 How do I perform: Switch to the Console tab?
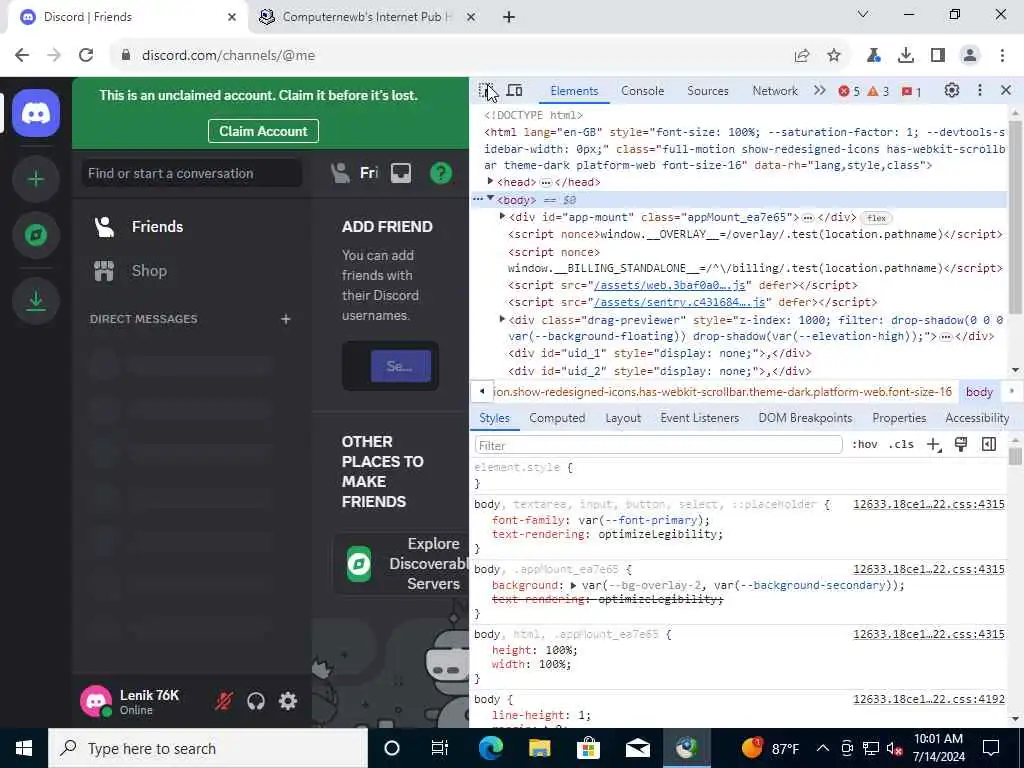(643, 91)
